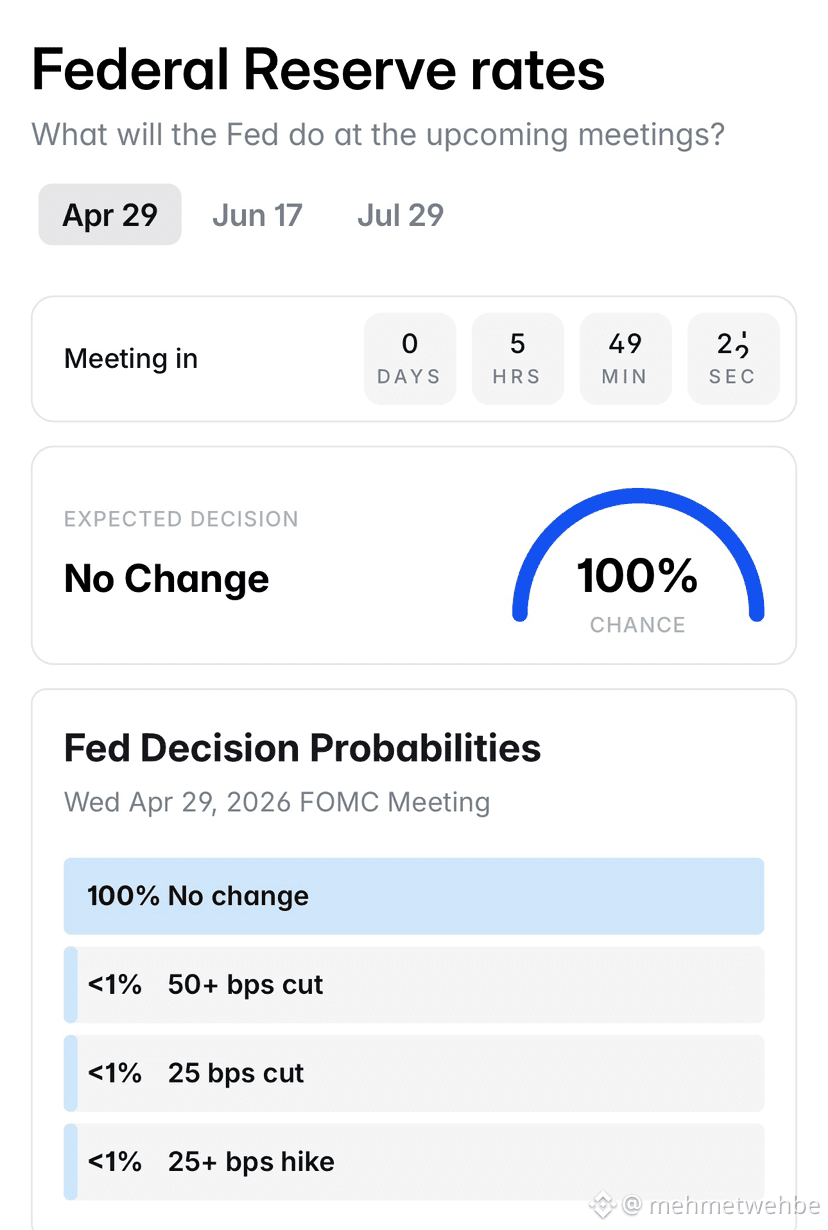Tap the countdown minutes box

coord(626,359)
